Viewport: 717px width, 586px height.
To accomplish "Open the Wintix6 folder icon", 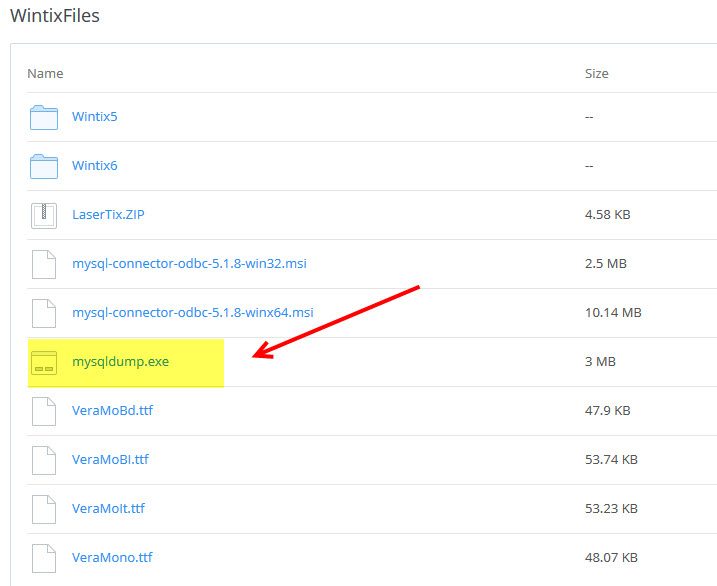I will (x=44, y=166).
